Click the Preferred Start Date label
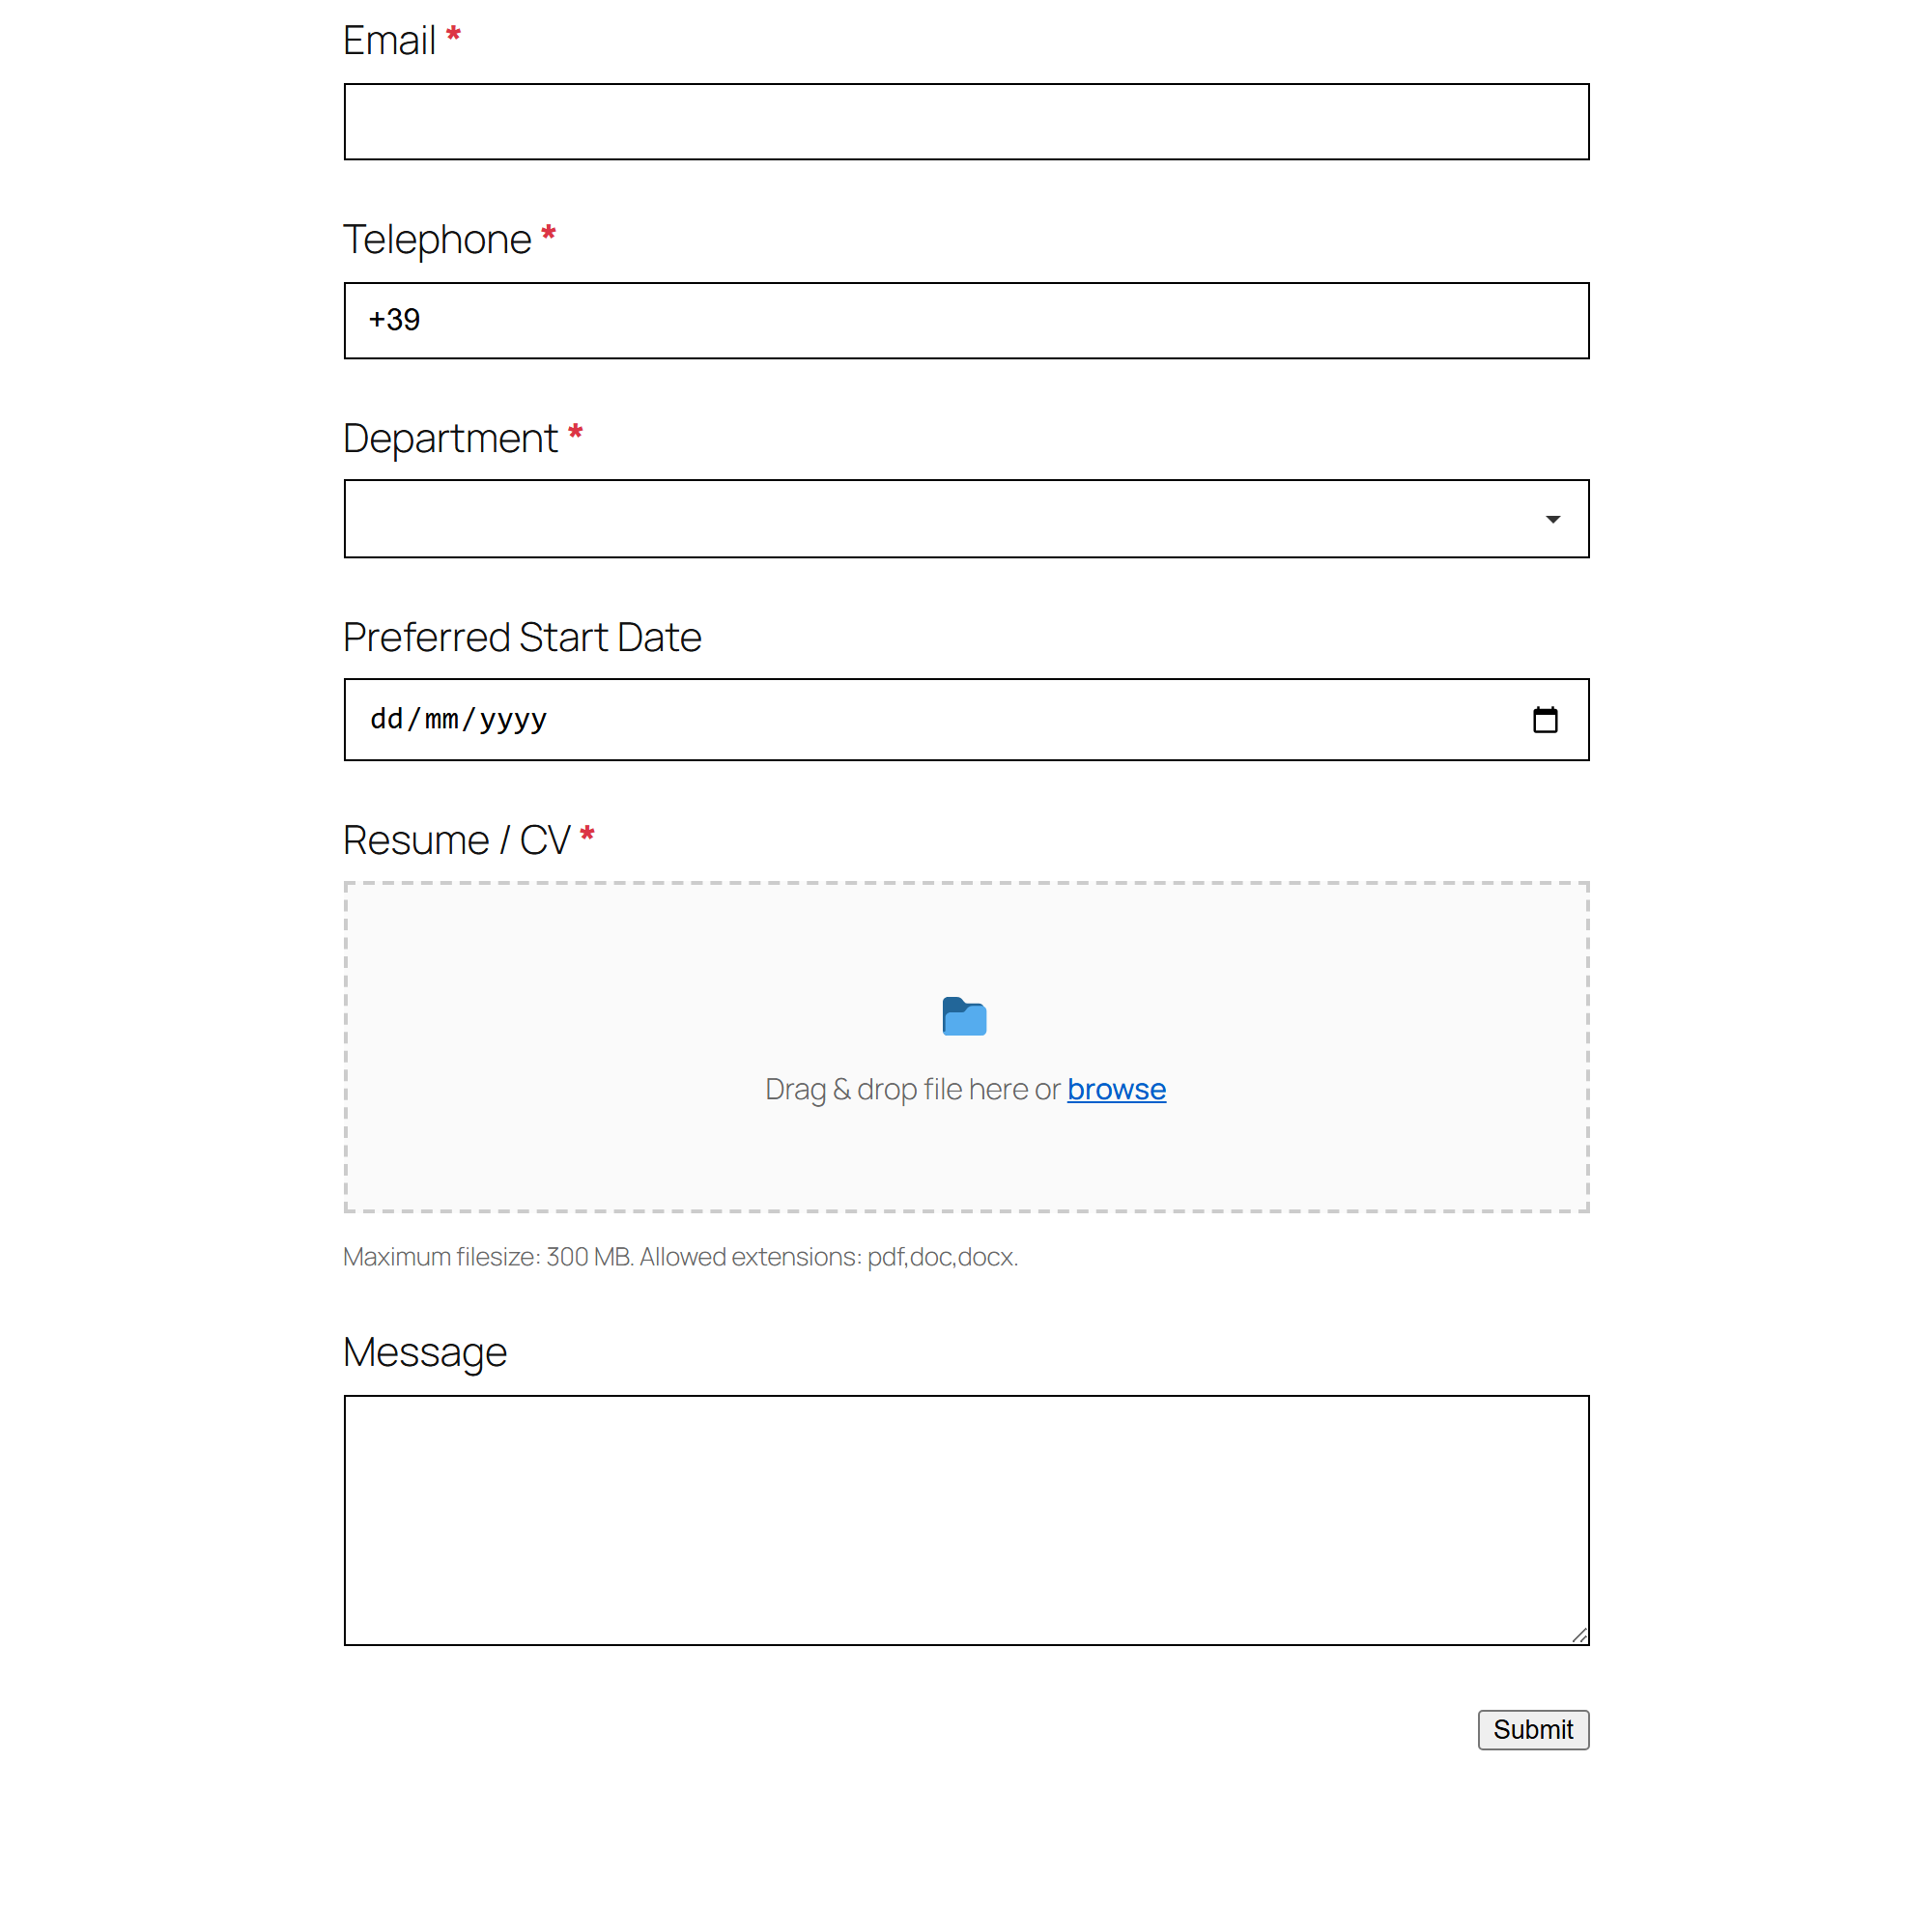 (522, 638)
